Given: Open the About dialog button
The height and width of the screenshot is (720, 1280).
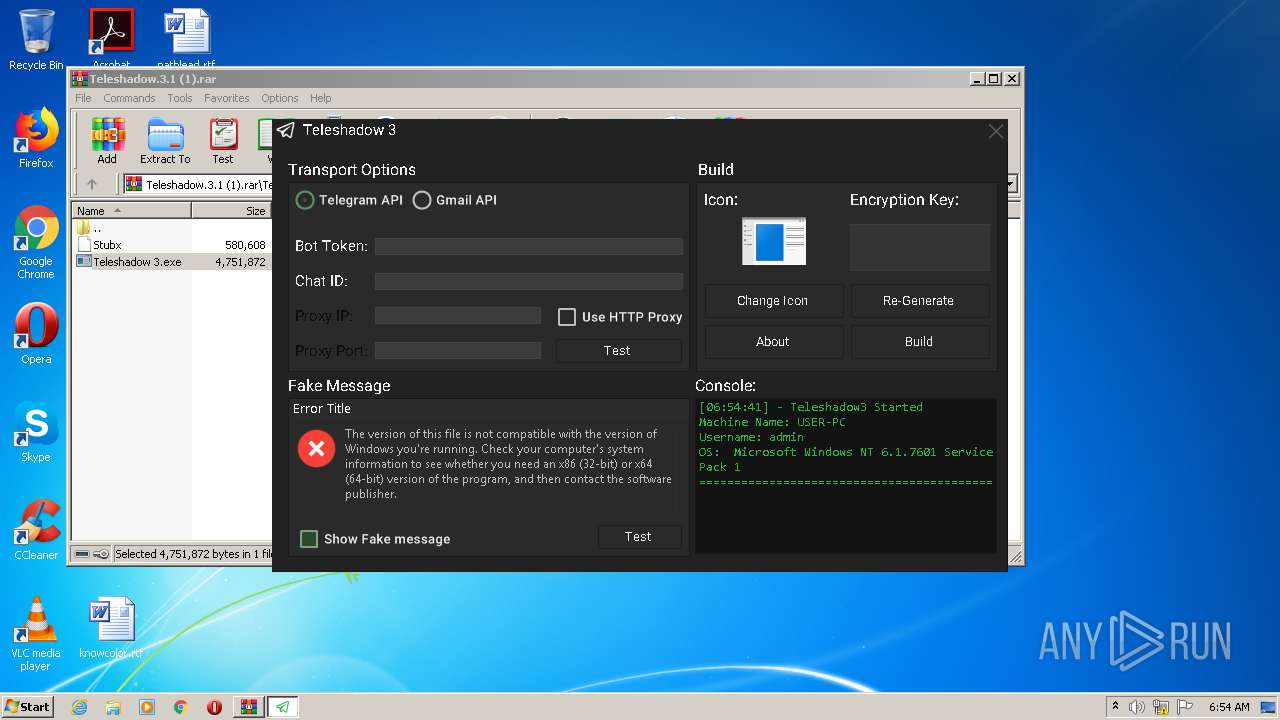Looking at the screenshot, I should 773,342.
